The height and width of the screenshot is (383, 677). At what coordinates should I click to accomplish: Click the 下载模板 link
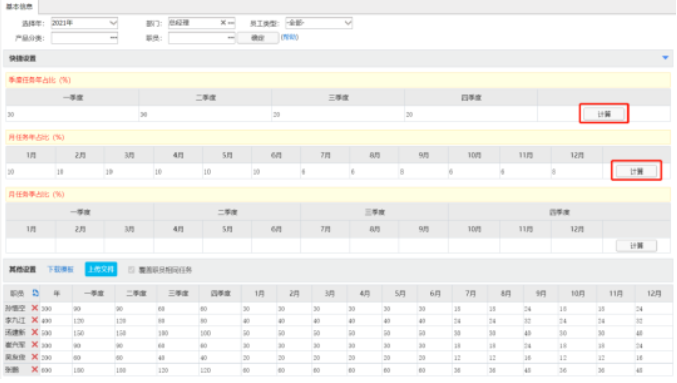click(60, 269)
